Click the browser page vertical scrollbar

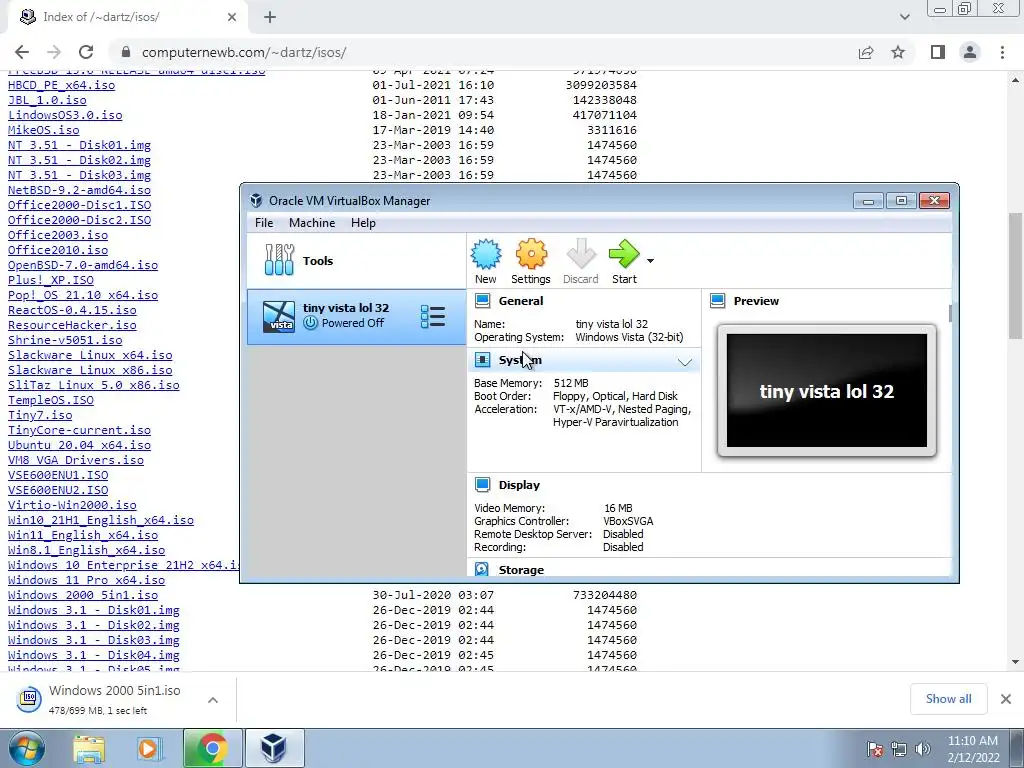[1015, 274]
